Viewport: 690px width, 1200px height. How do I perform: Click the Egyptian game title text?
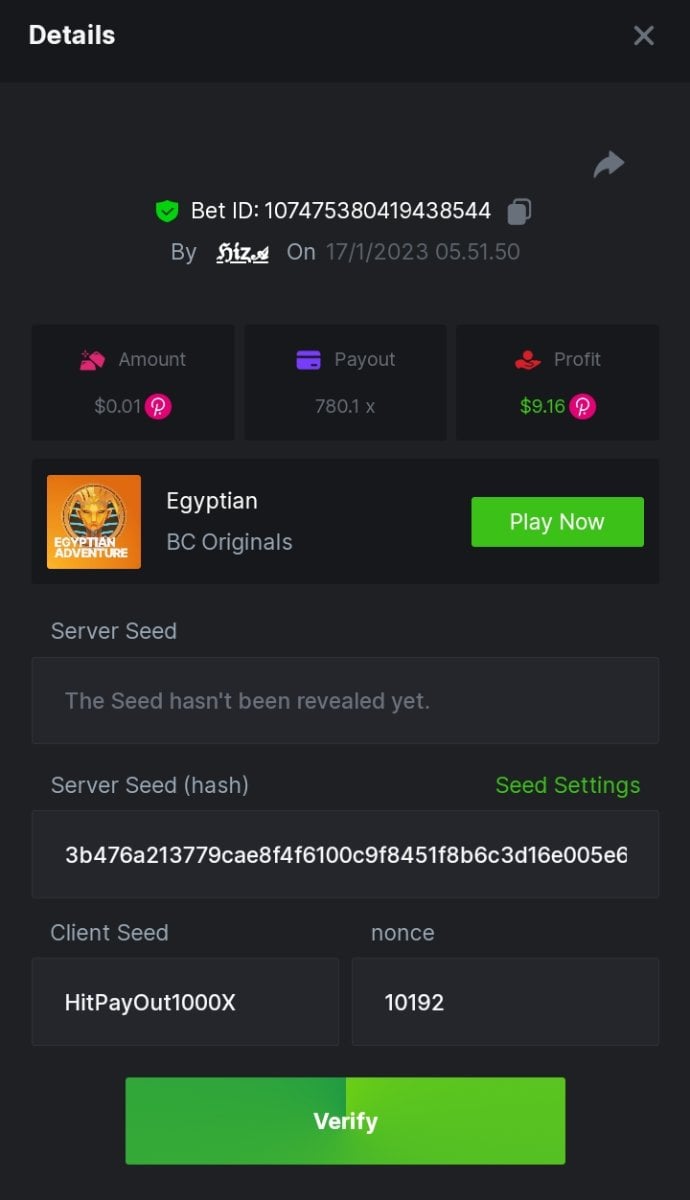coord(212,501)
